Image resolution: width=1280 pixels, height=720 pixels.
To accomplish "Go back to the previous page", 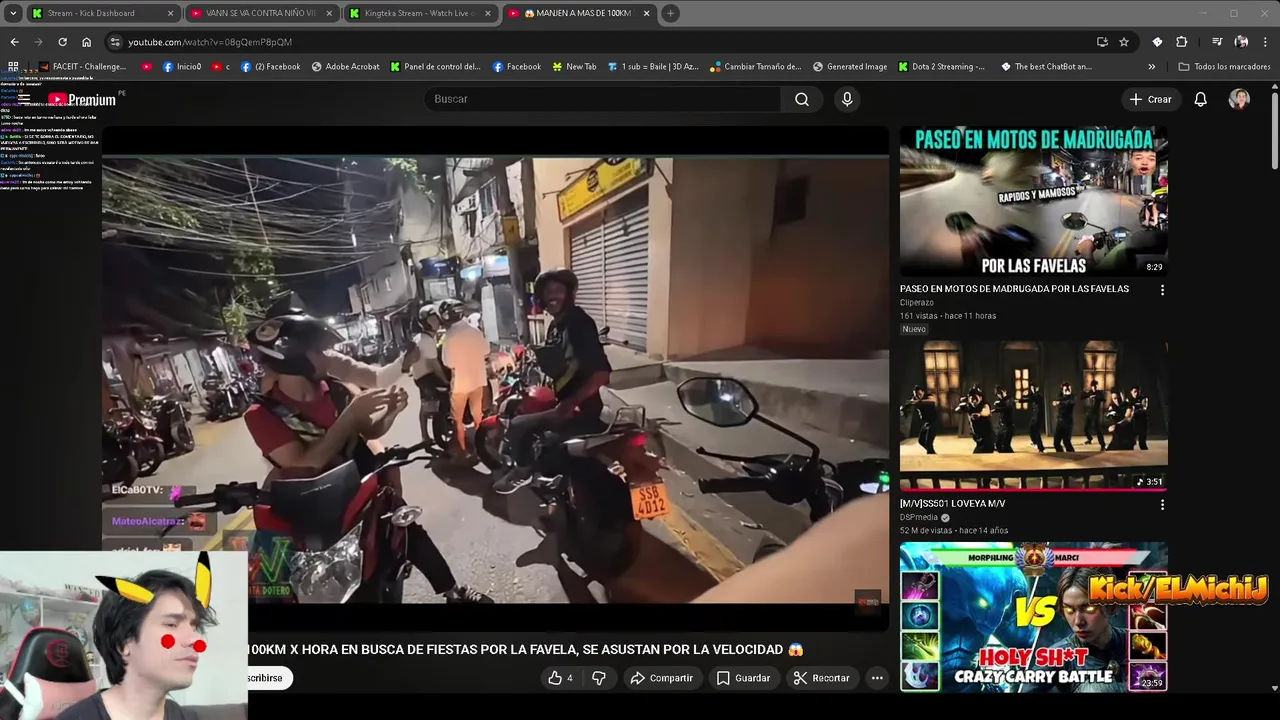I will 14,42.
